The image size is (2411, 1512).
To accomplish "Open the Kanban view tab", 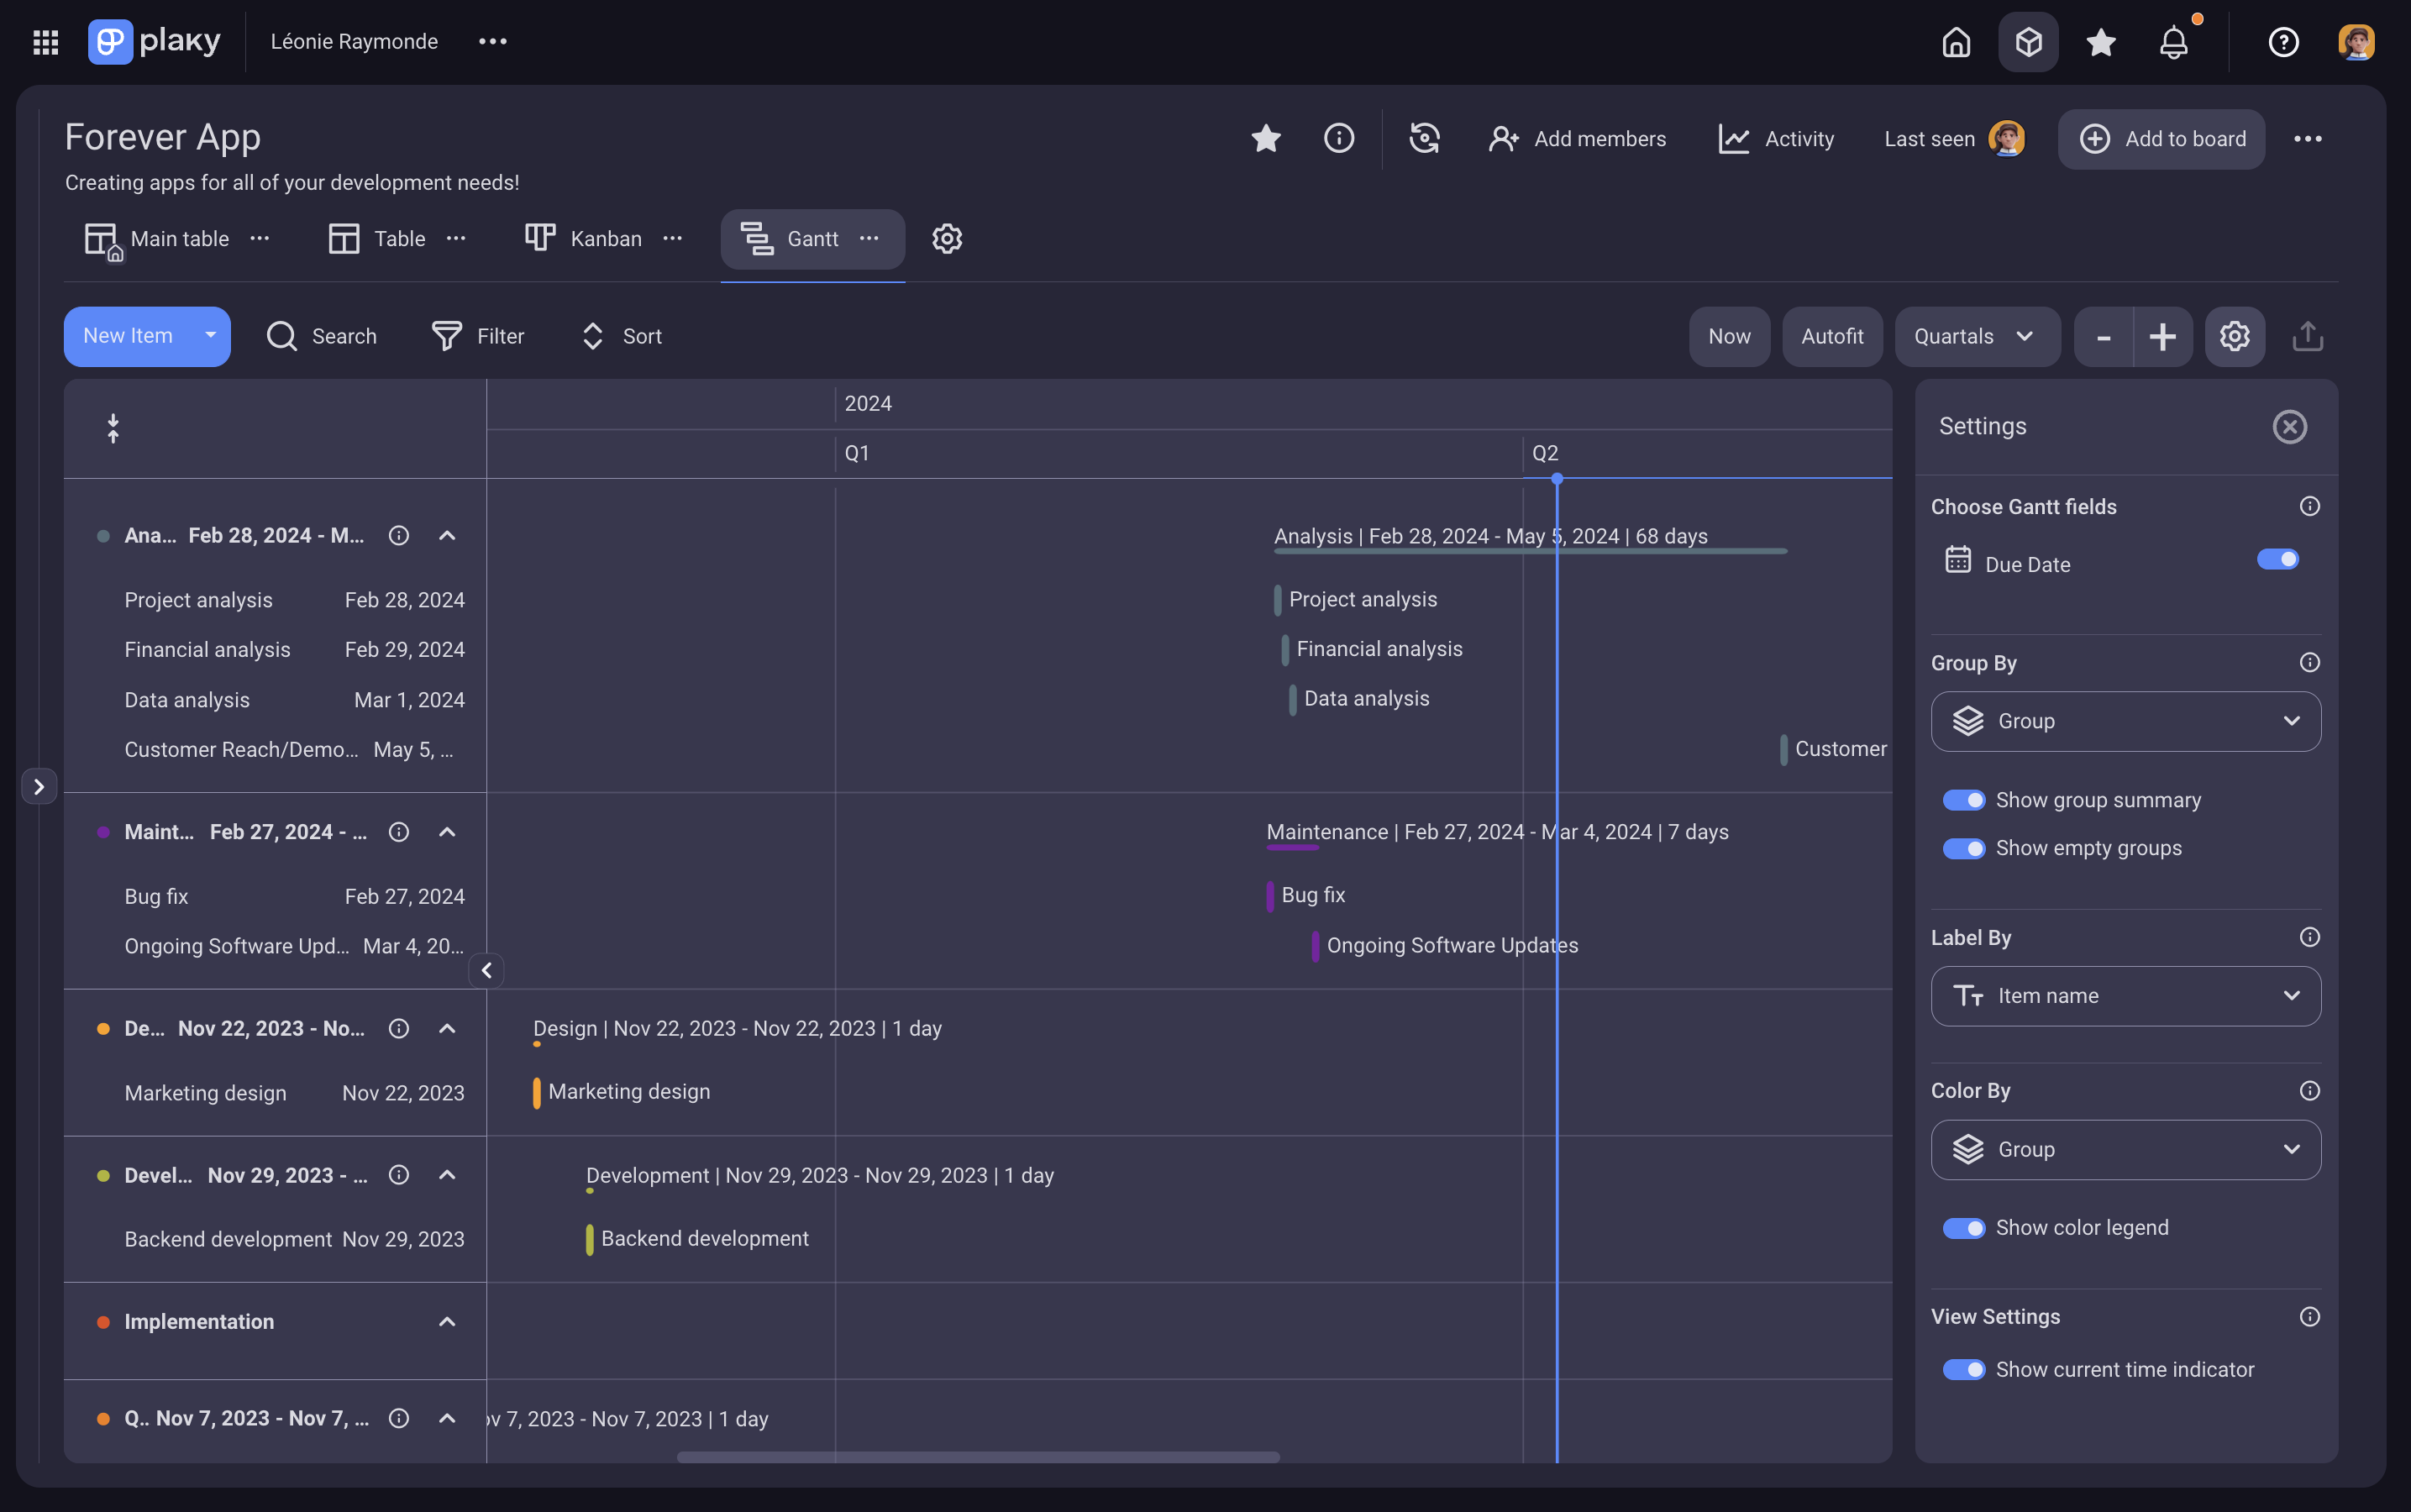I will [x=605, y=239].
